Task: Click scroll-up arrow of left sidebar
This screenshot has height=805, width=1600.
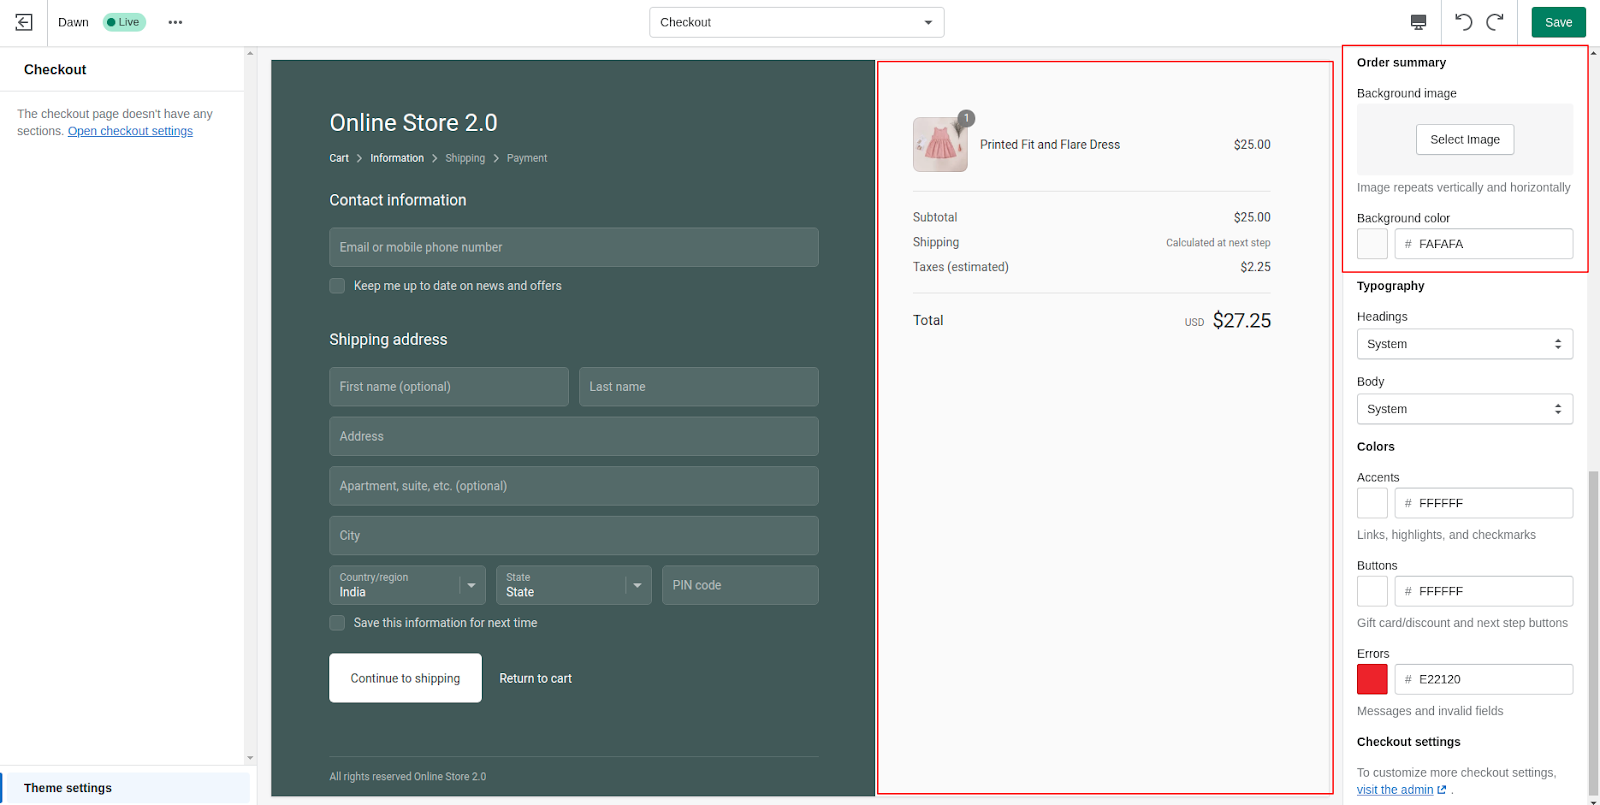Action: tap(250, 55)
